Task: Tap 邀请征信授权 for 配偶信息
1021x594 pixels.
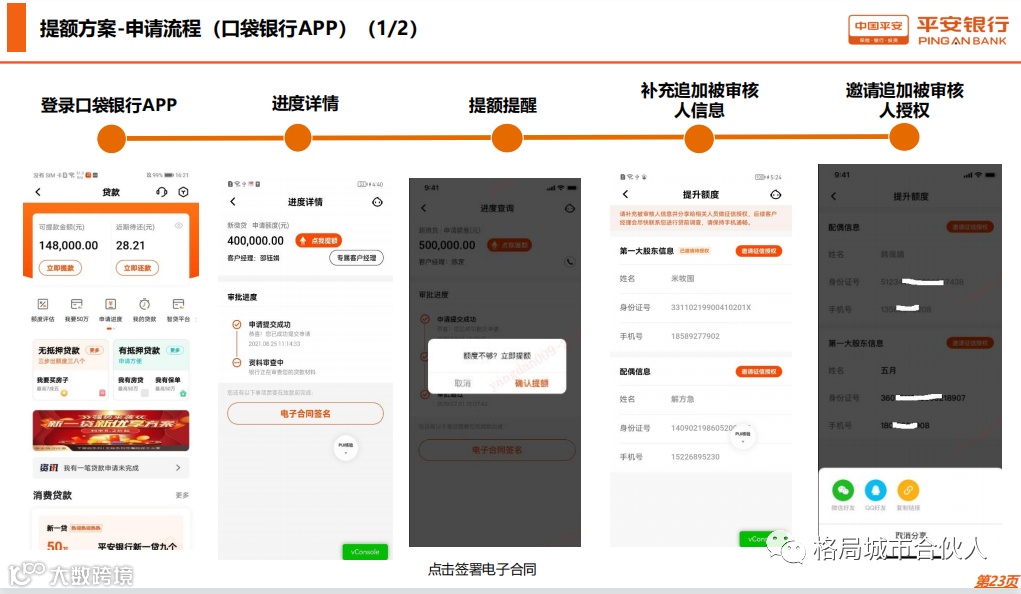Action: click(x=759, y=371)
